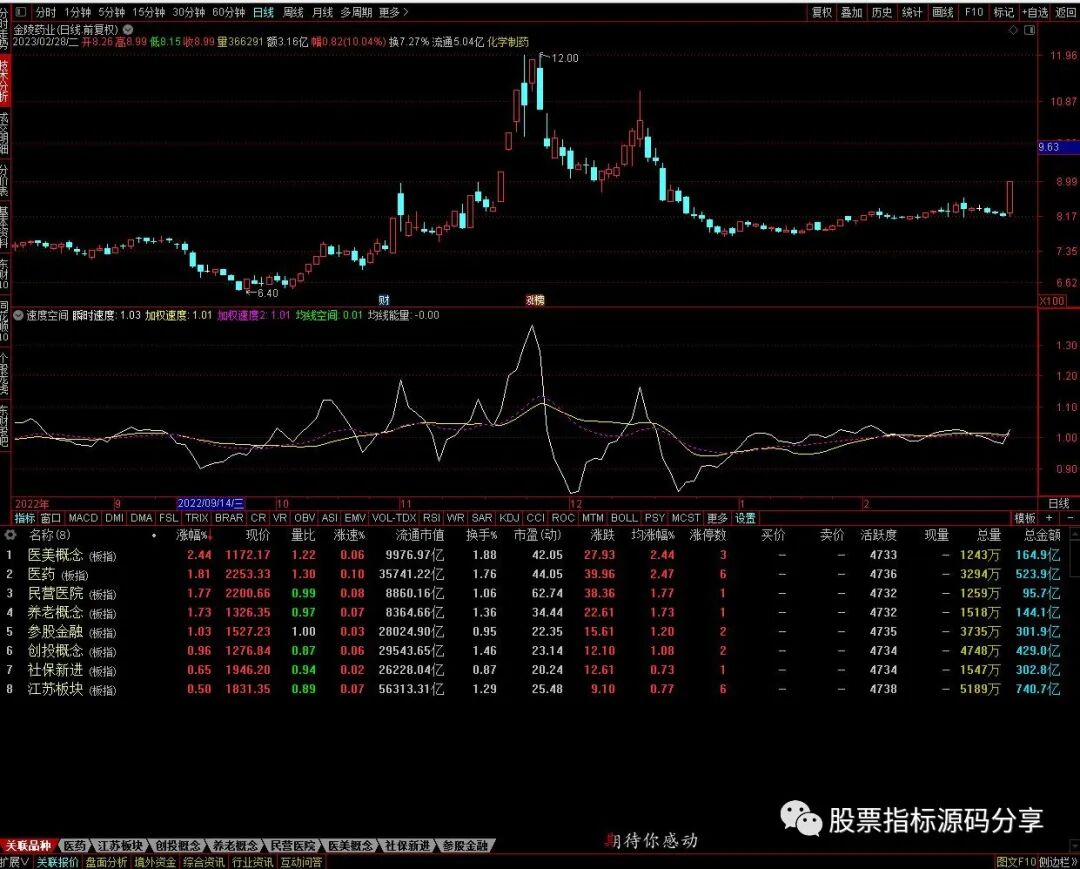Click the 窗口 tab

[x=51, y=518]
